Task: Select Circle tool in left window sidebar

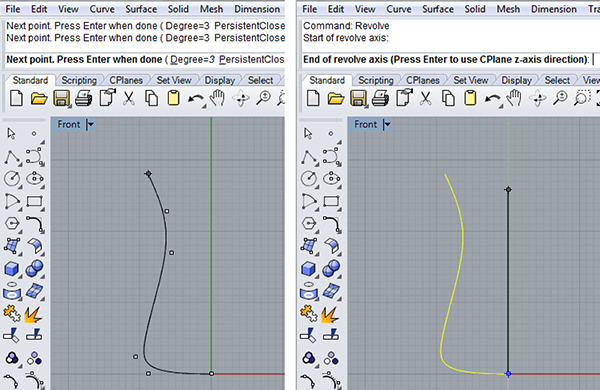Action: (12, 179)
